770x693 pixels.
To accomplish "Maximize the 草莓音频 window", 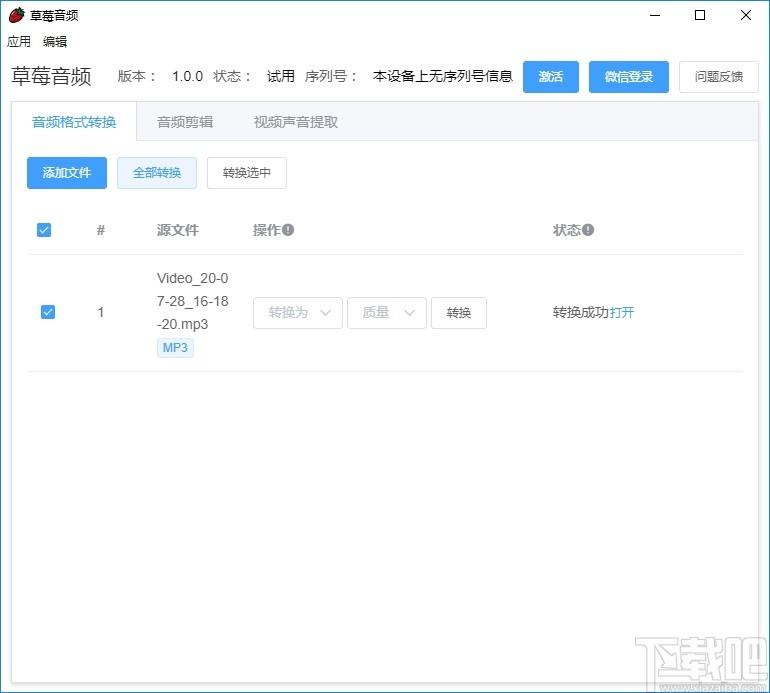I will pos(700,15).
